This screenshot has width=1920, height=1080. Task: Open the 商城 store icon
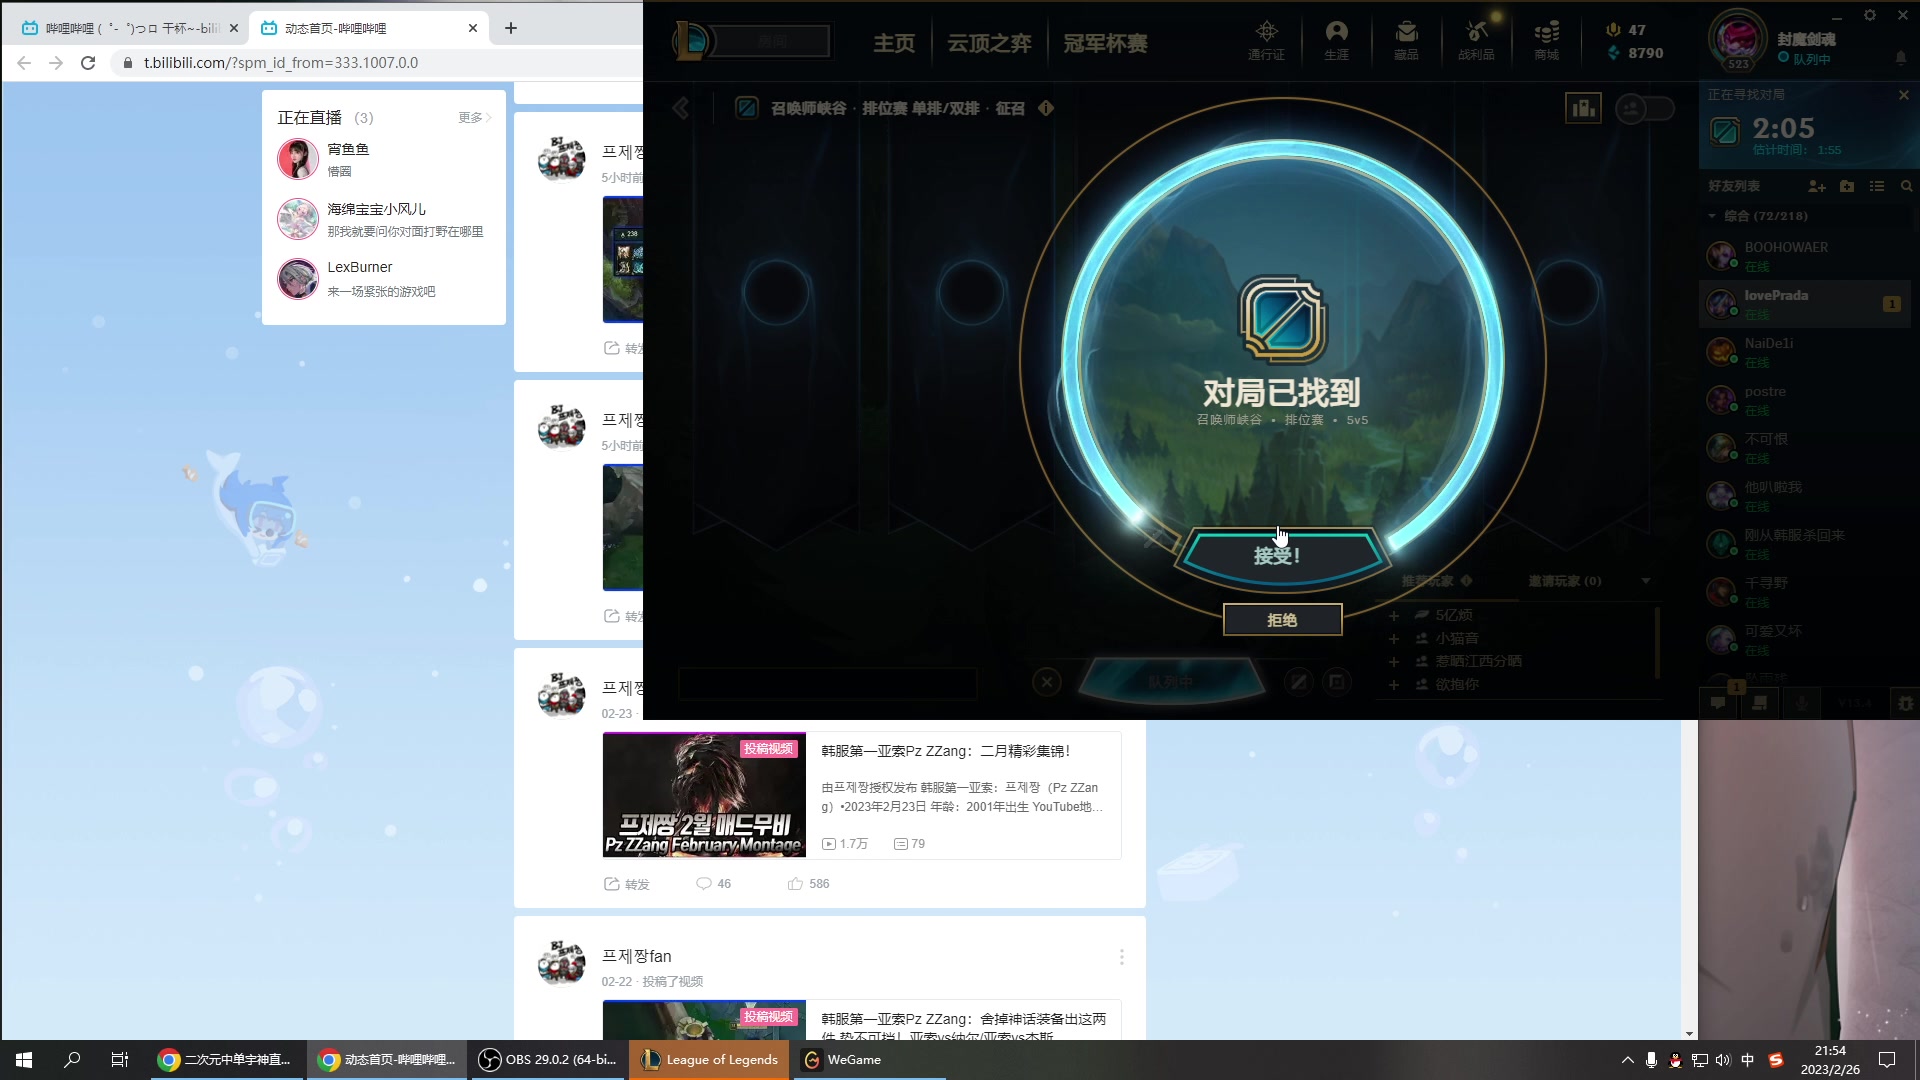tap(1546, 40)
